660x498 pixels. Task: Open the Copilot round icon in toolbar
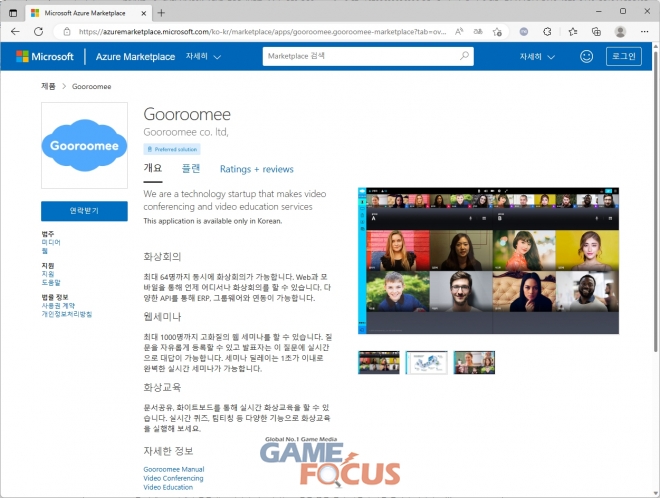(524, 32)
